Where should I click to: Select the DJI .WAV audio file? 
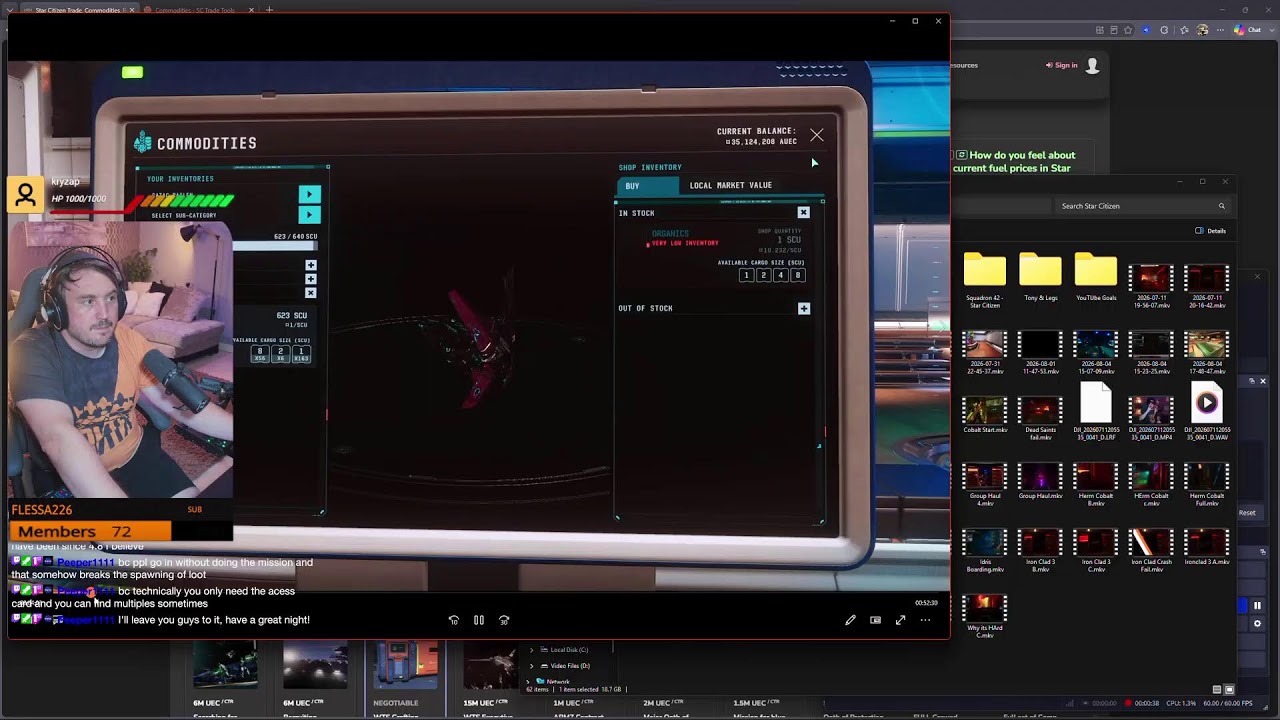point(1207,412)
